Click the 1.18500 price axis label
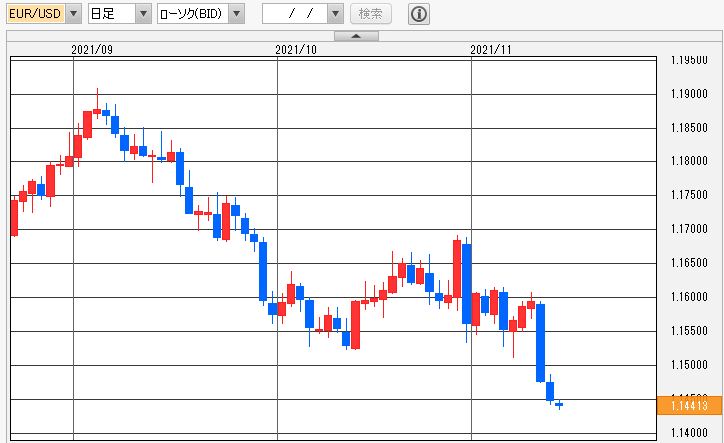Image resolution: width=724 pixels, height=443 pixels. point(689,127)
